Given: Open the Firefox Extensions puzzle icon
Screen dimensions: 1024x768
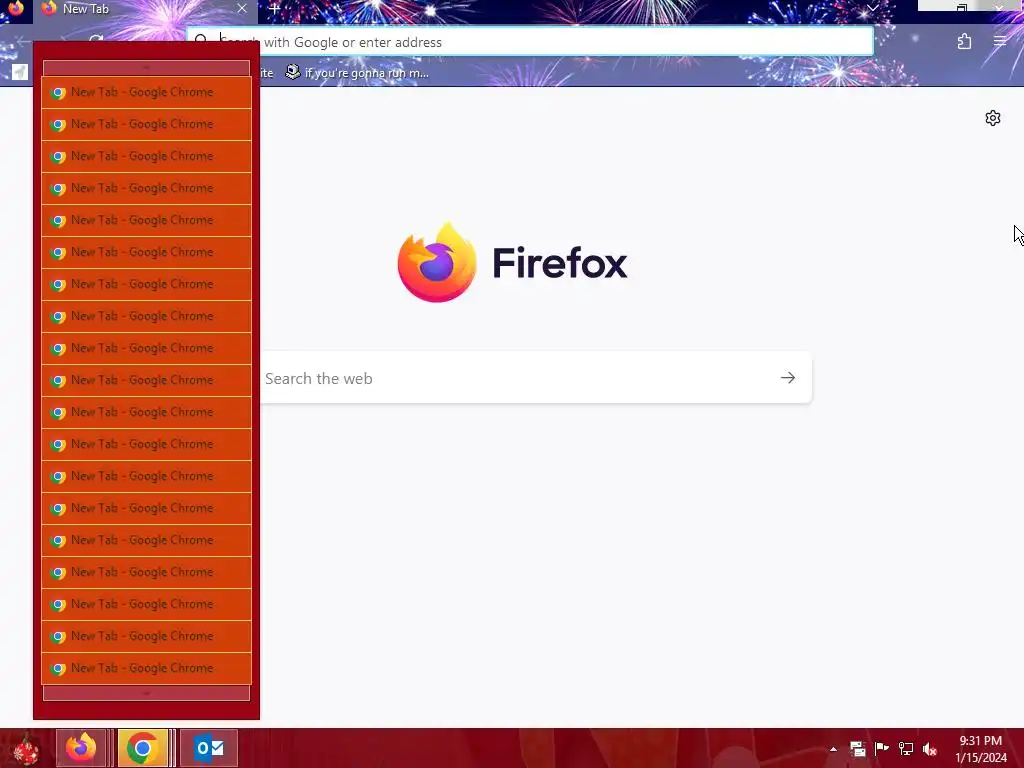Looking at the screenshot, I should coord(964,42).
